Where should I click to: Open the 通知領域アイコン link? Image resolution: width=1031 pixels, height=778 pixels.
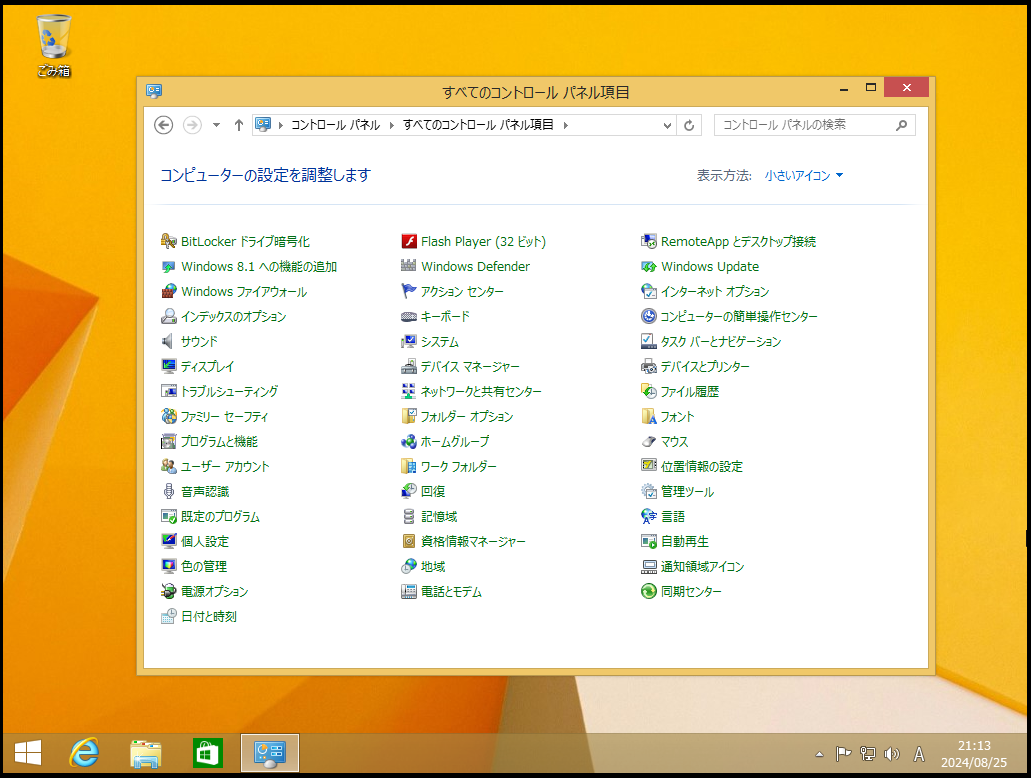pos(702,566)
